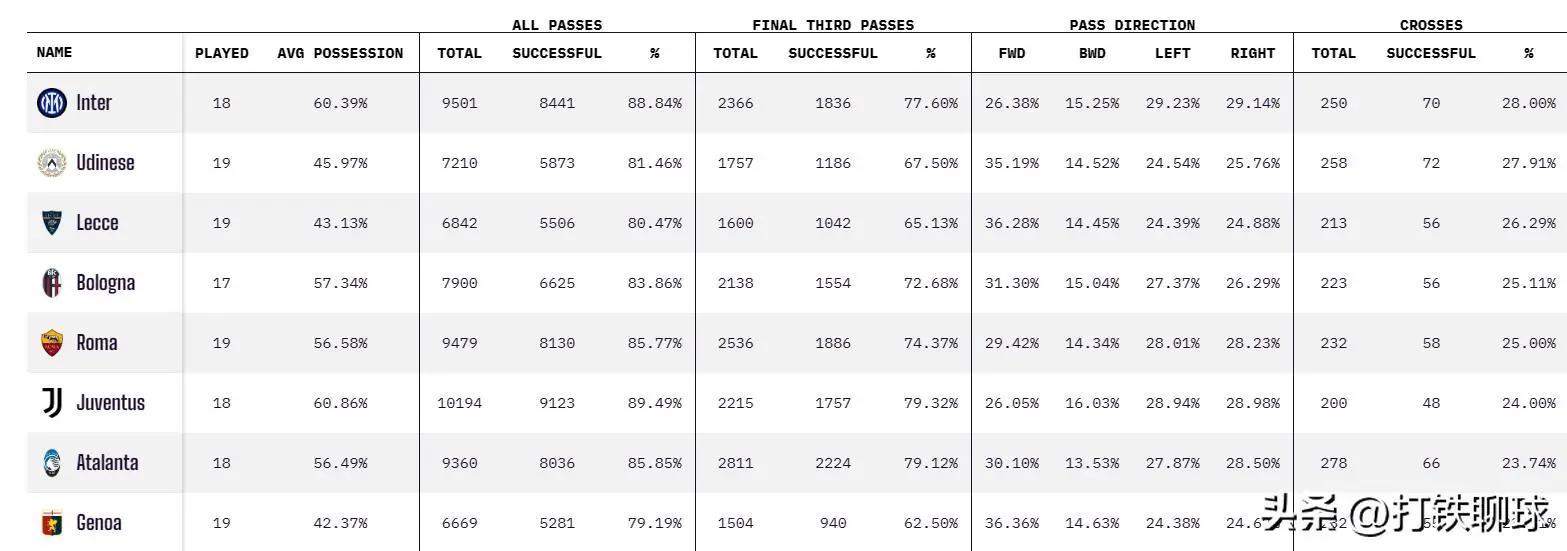This screenshot has height=551, width=1567.
Task: Sort by PLAYED column header
Action: pyautogui.click(x=221, y=53)
